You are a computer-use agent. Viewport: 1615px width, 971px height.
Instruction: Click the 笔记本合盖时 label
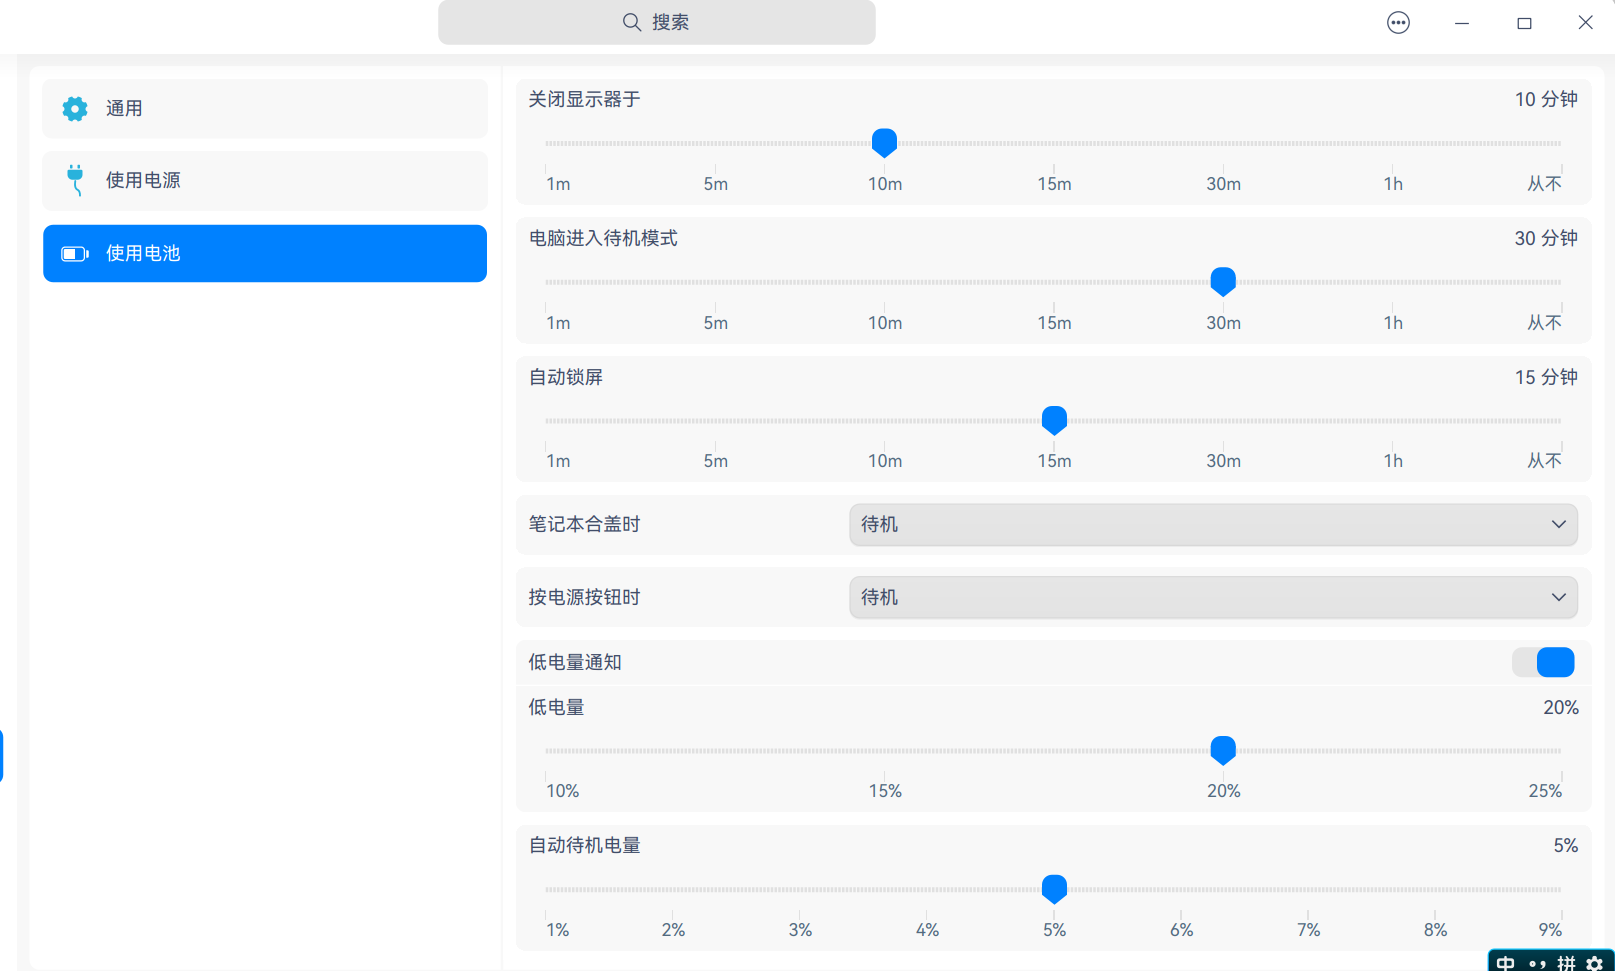(x=584, y=524)
